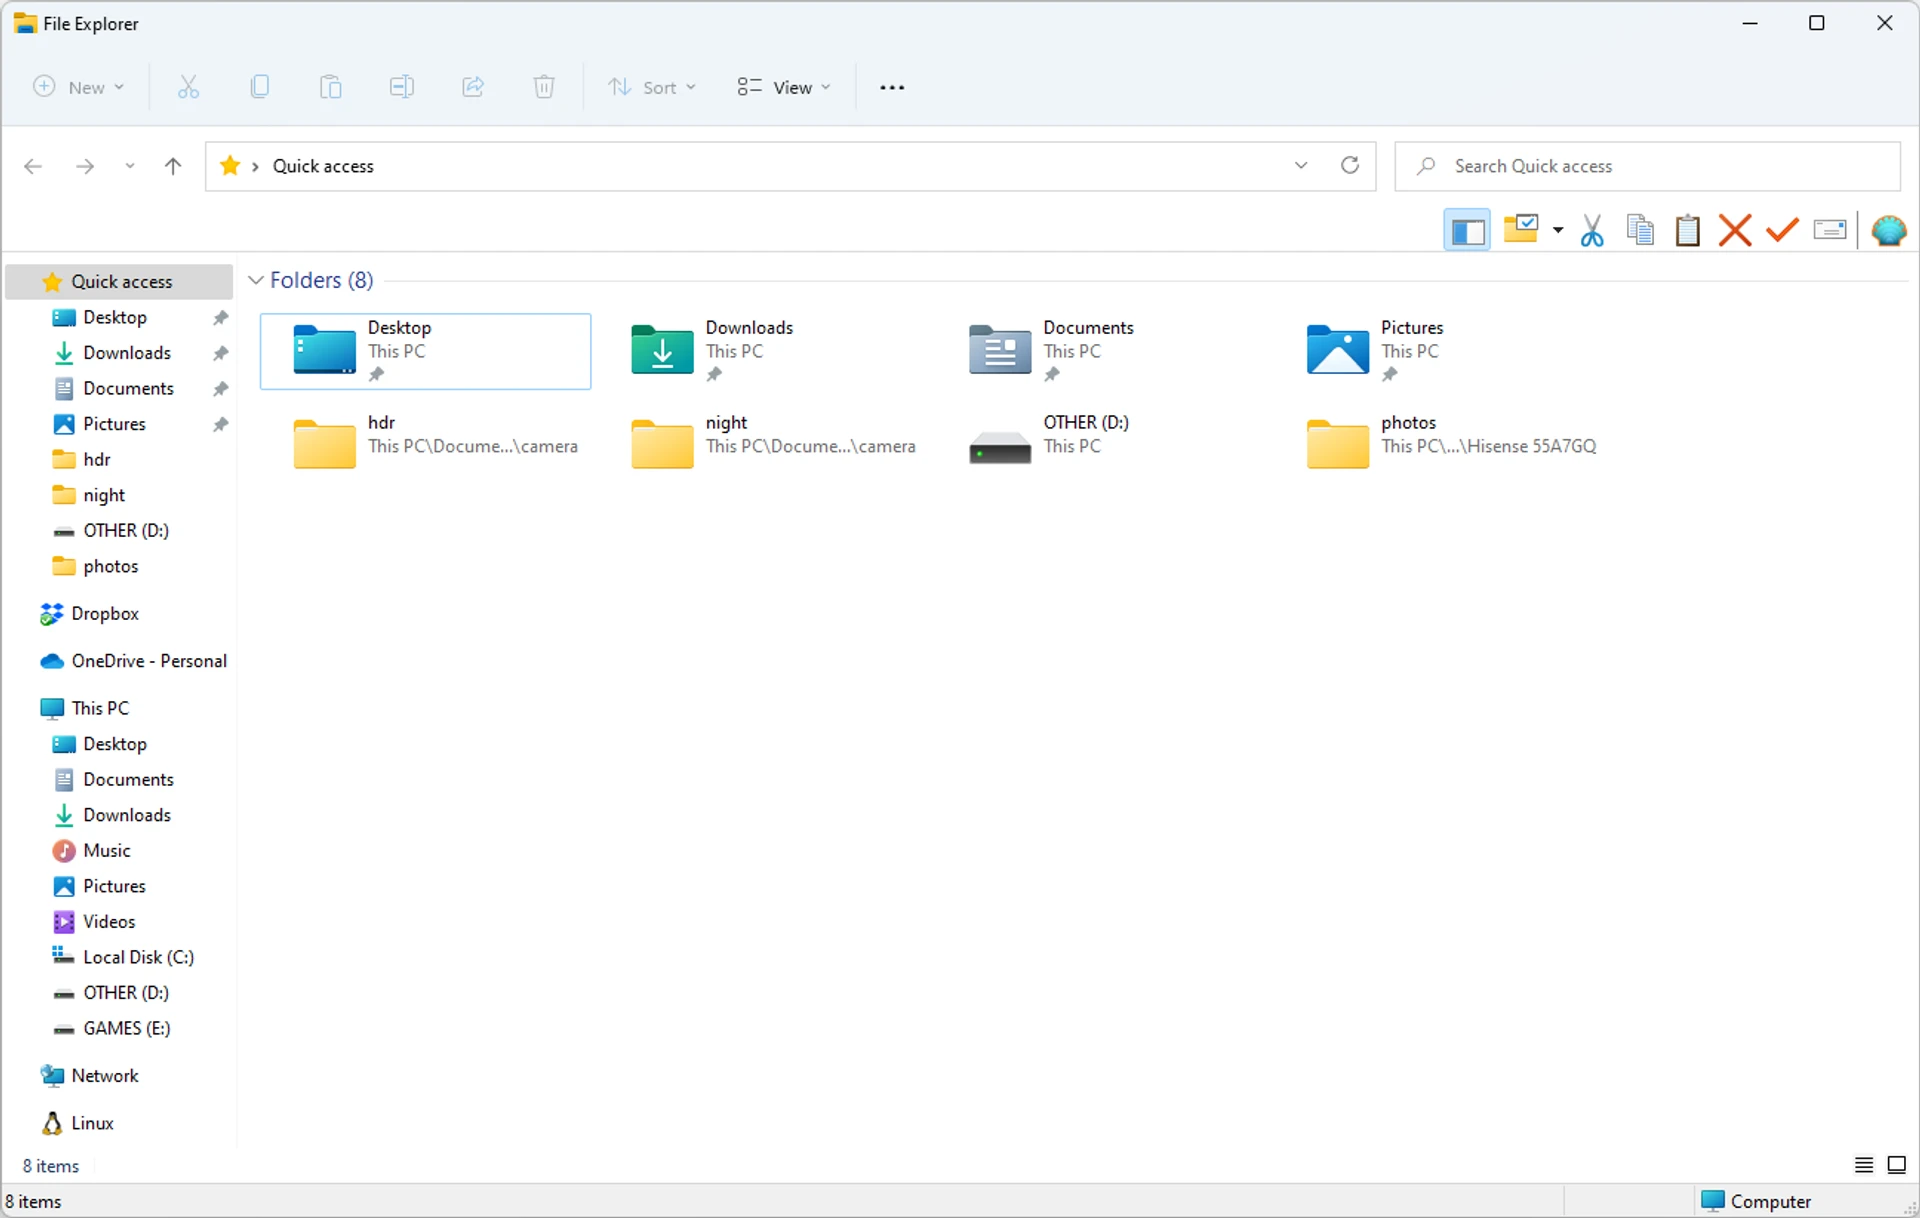This screenshot has height=1218, width=1920.
Task: Open OneDrive - Personal in navigation pane
Action: [148, 661]
